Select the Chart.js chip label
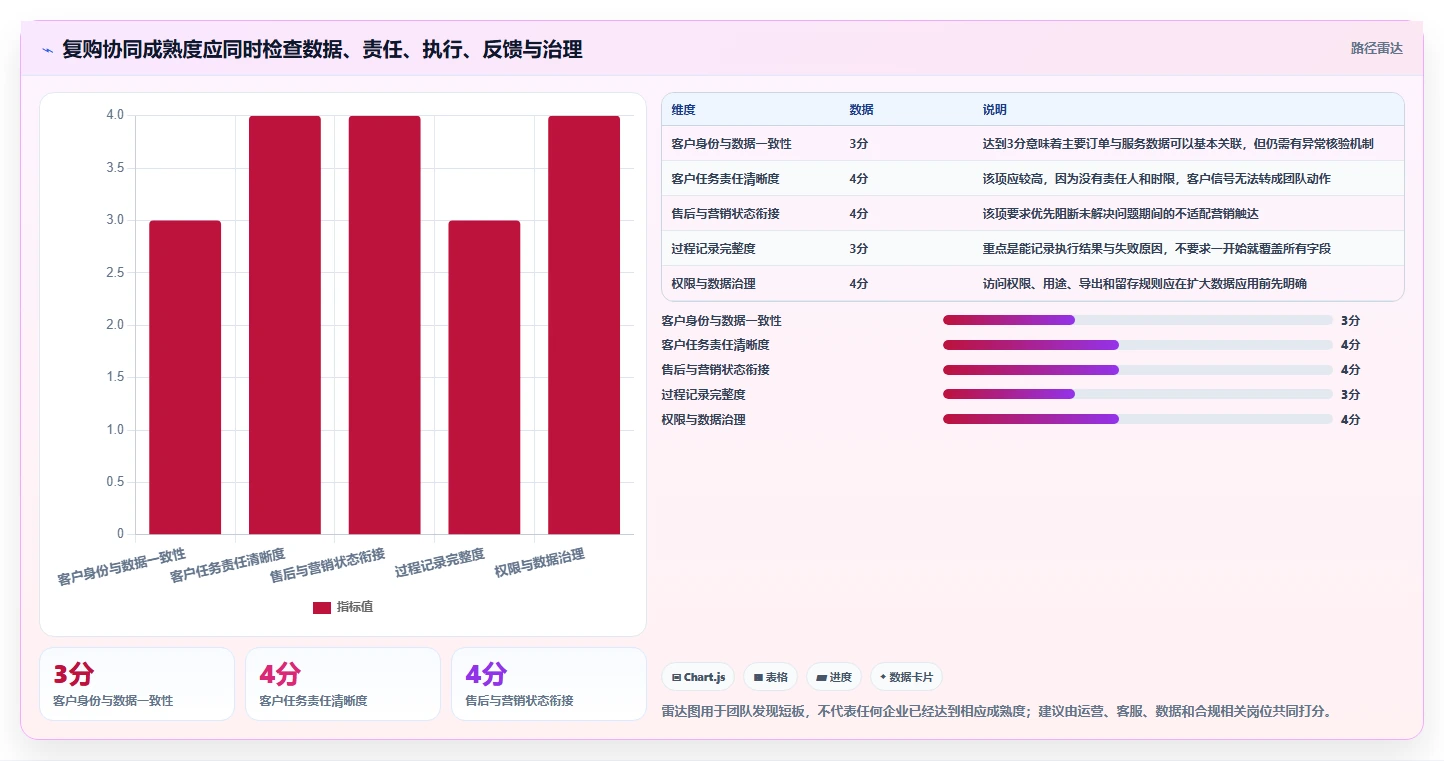This screenshot has width=1444, height=761. coord(705,677)
